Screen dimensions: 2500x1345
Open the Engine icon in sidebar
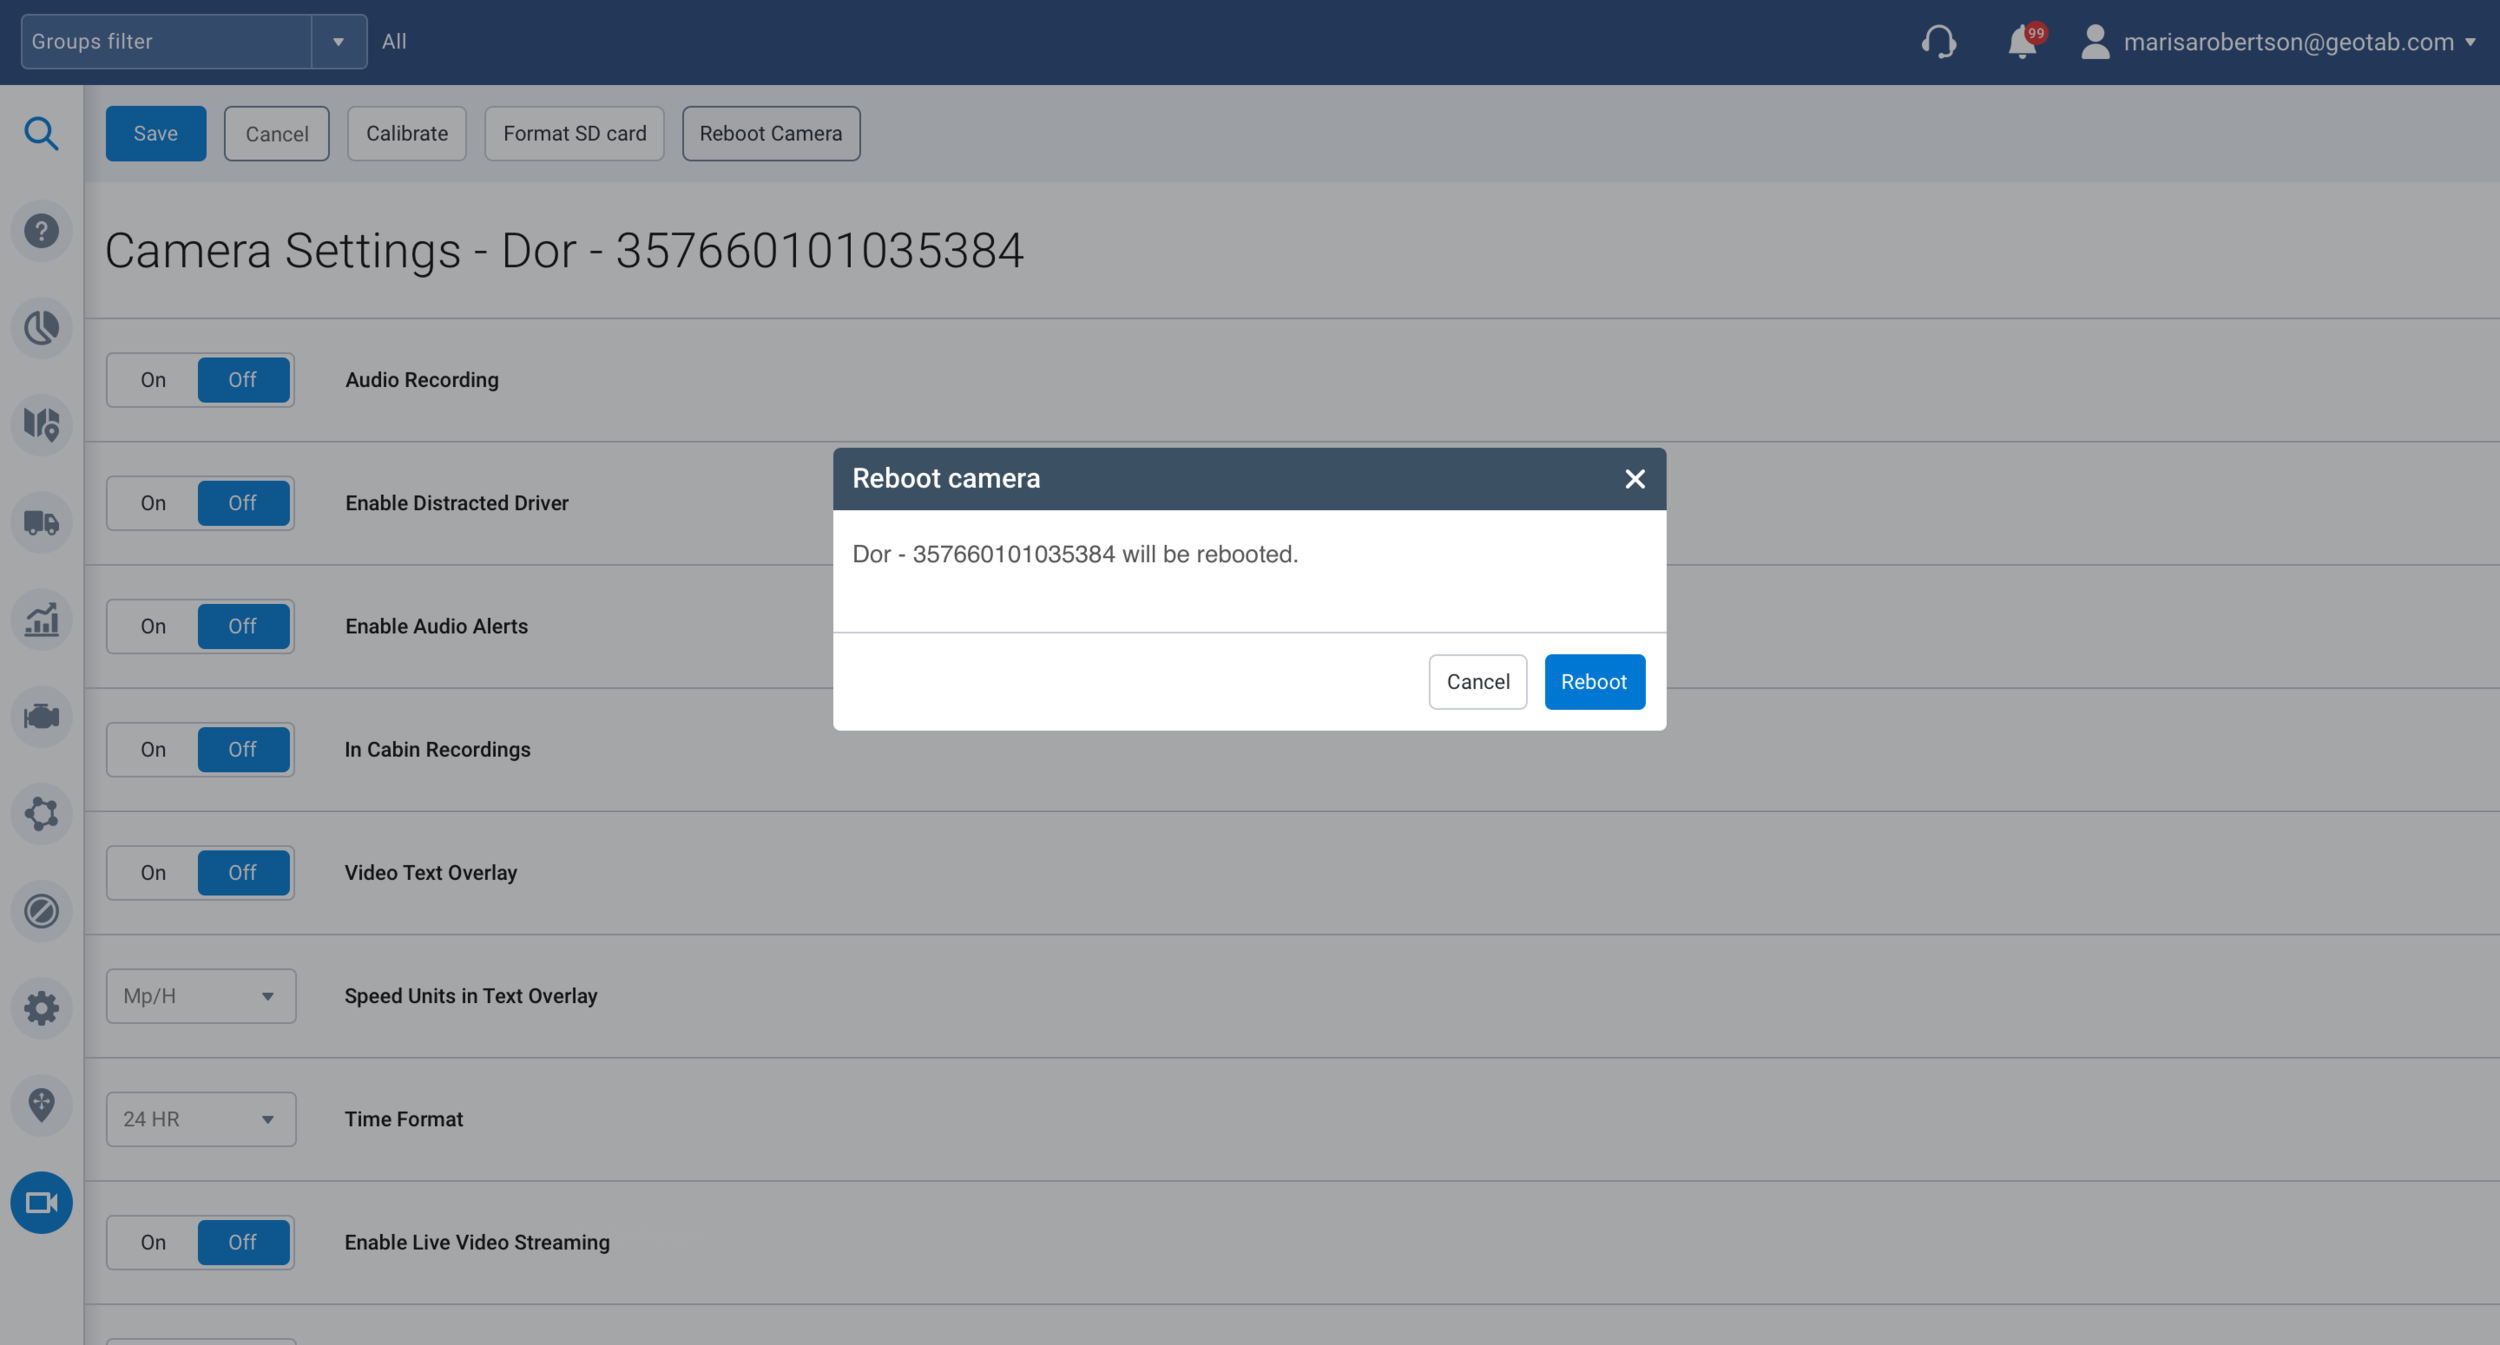tap(41, 716)
